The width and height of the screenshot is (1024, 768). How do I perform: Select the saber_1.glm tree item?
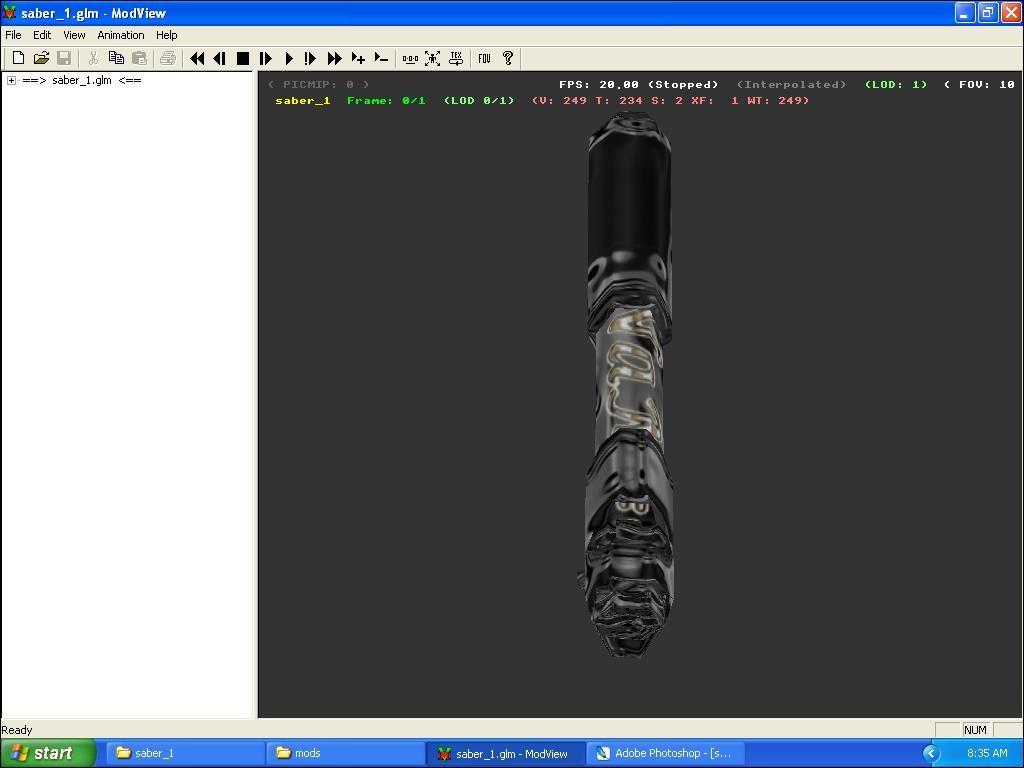click(x=81, y=81)
